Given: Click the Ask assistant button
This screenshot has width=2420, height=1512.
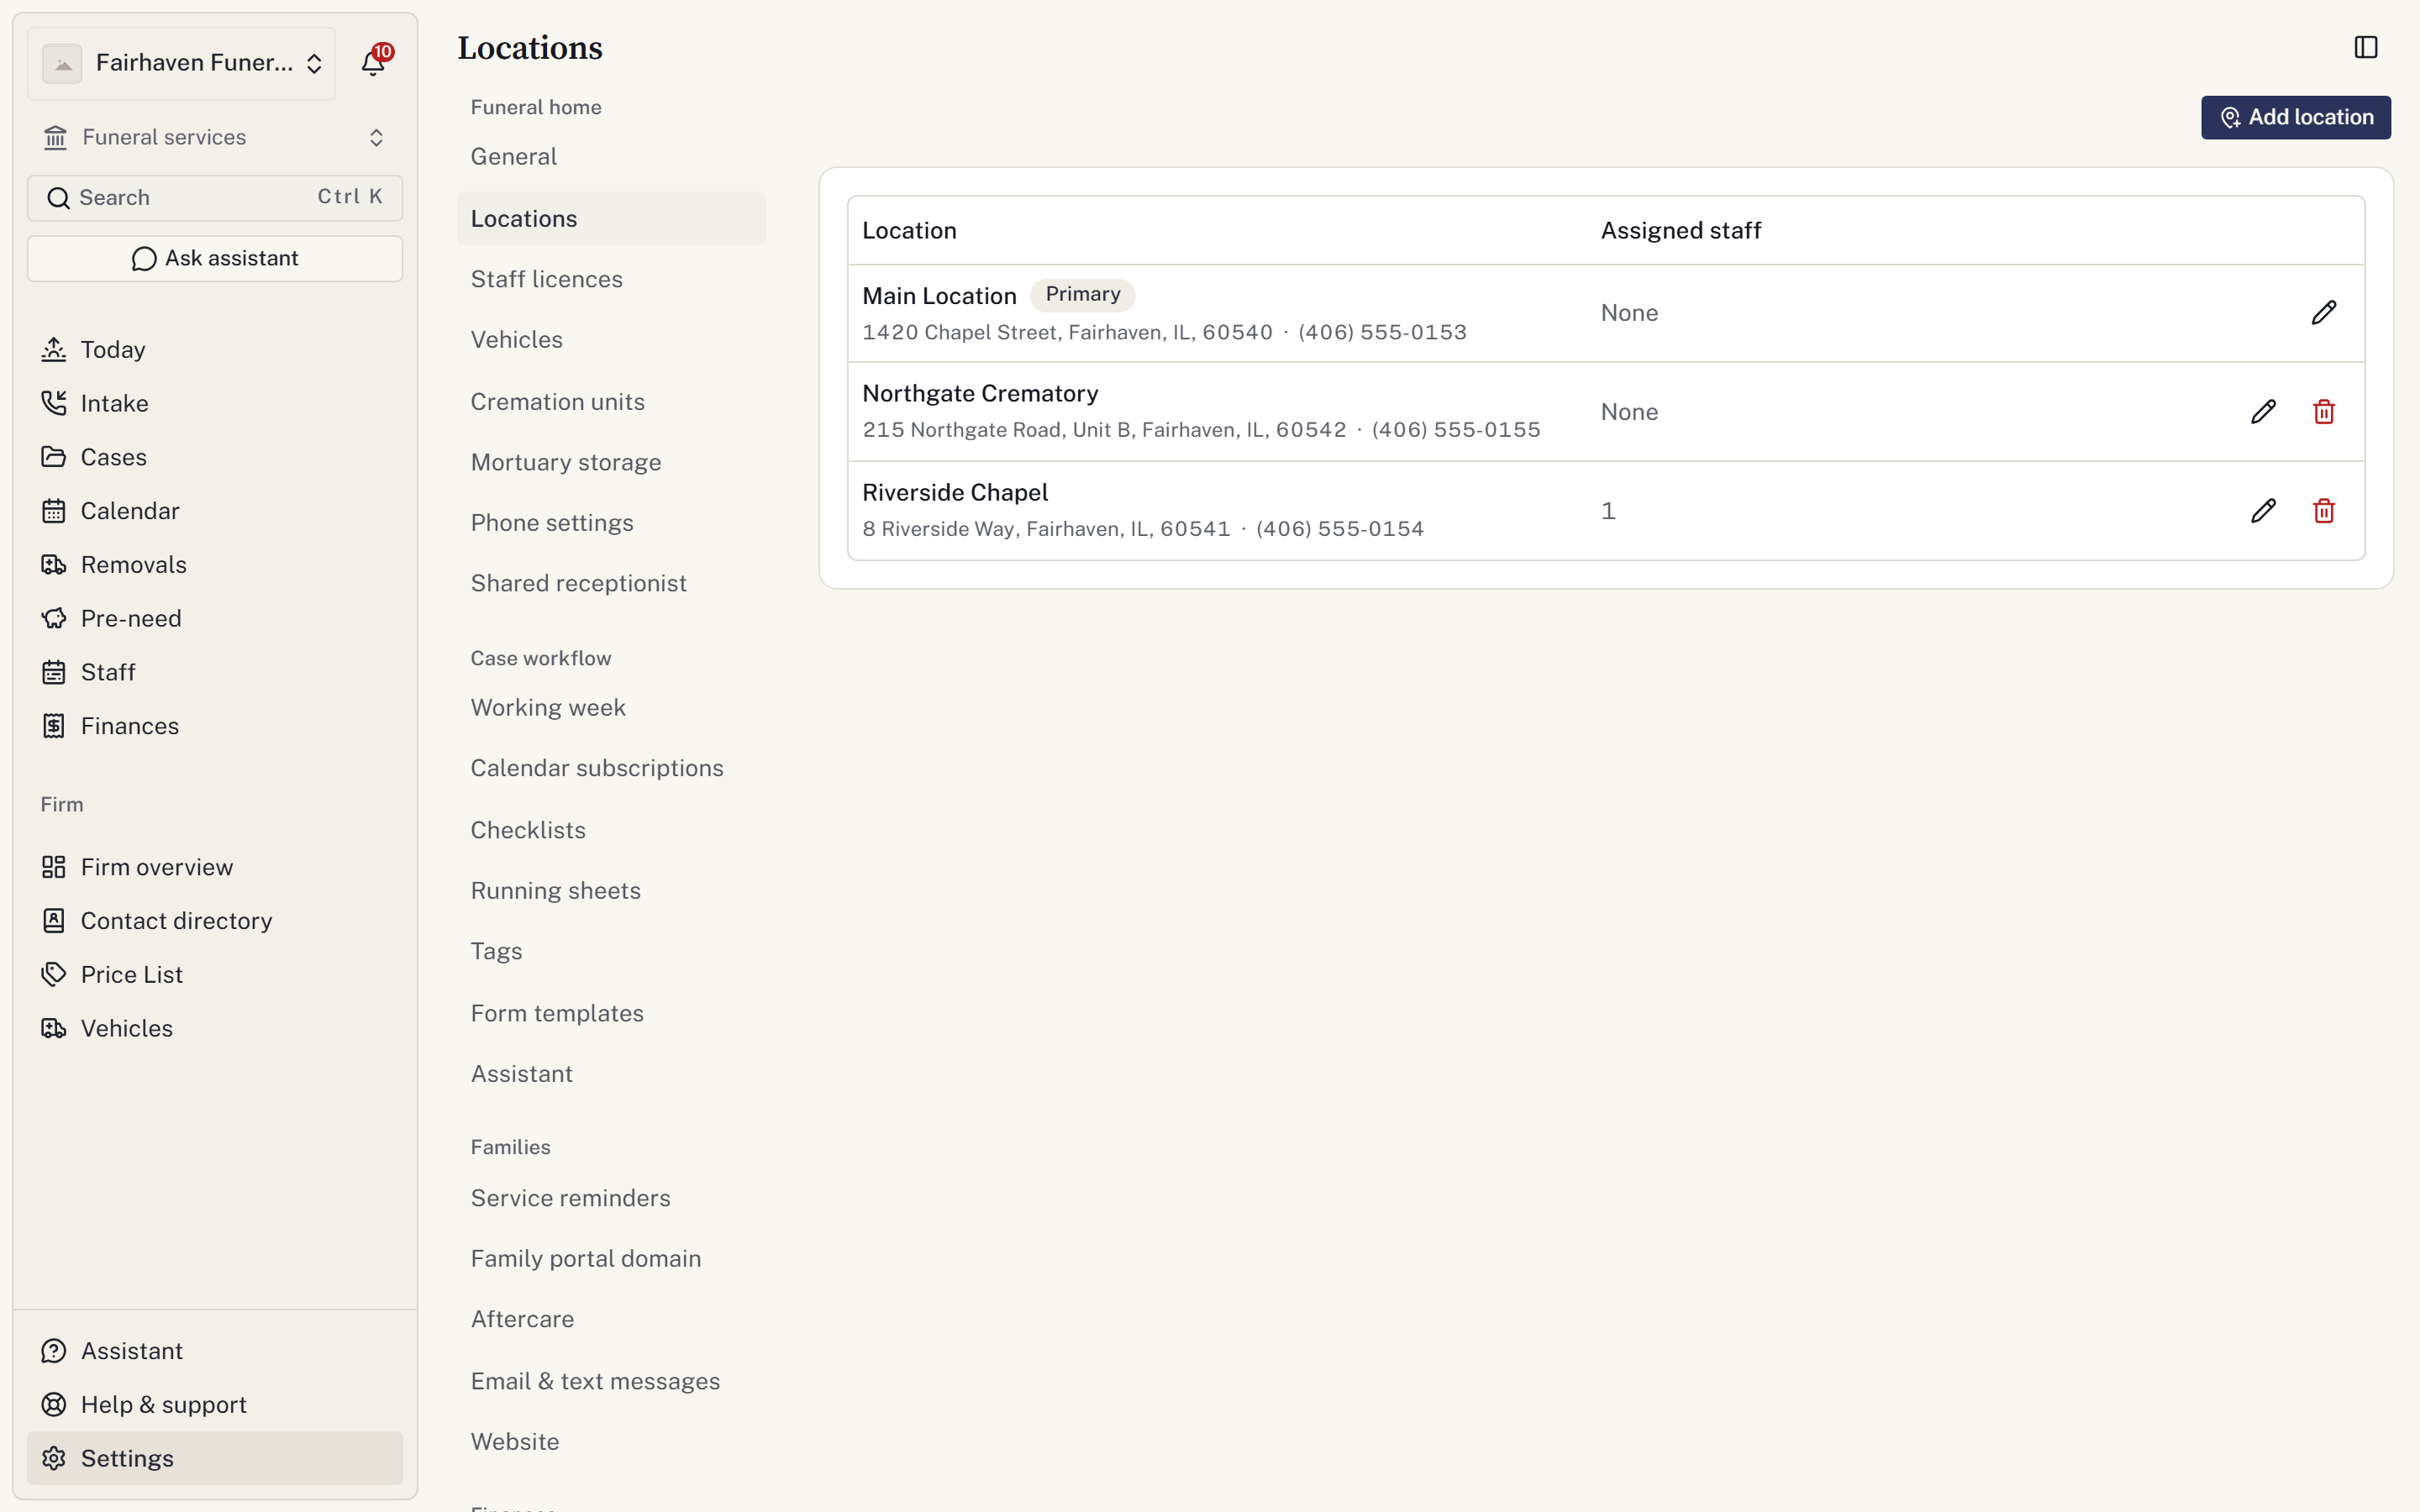Looking at the screenshot, I should point(215,259).
